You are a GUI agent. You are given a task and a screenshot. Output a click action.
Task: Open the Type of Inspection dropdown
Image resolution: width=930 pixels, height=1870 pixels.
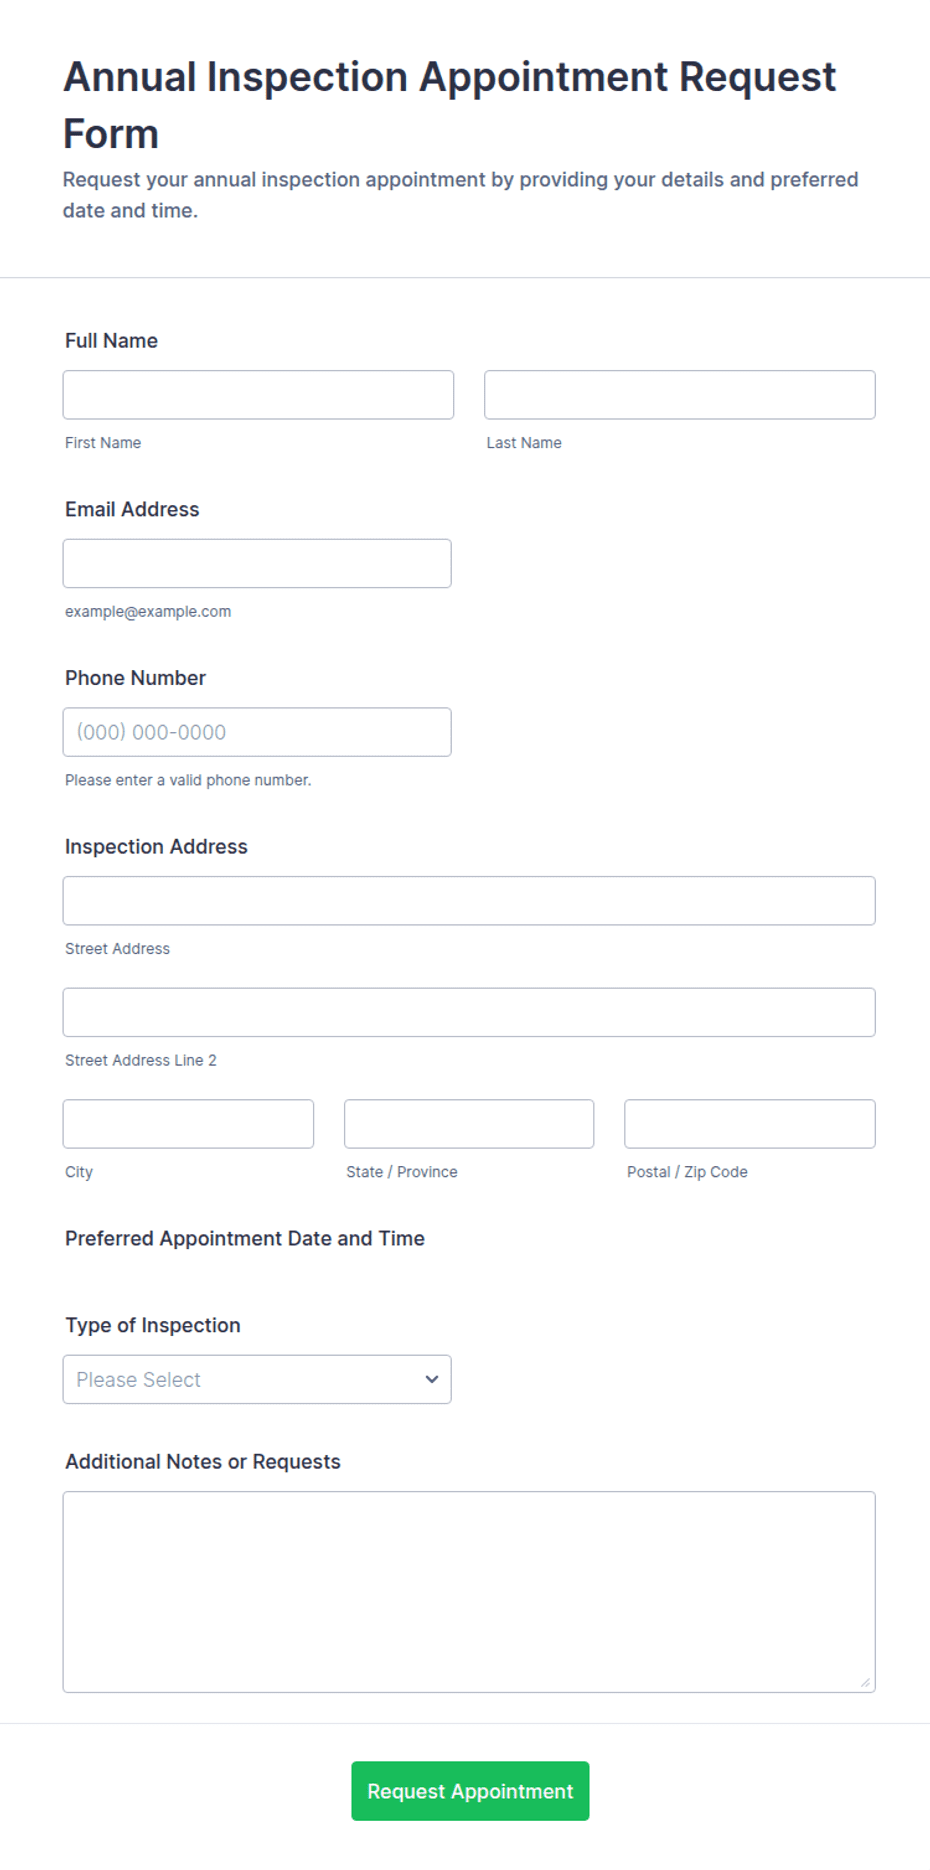point(257,1379)
